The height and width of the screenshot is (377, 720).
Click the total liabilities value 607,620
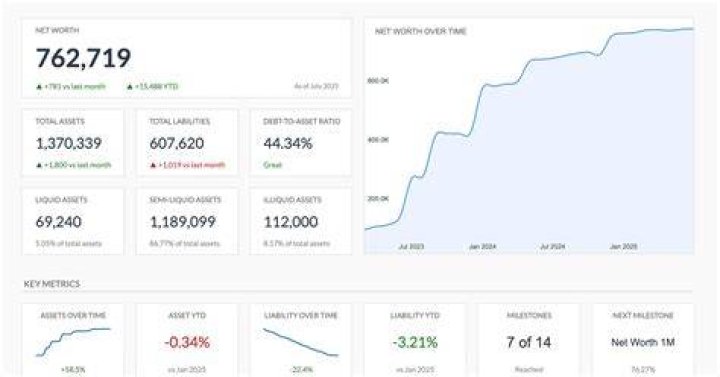pyautogui.click(x=177, y=143)
